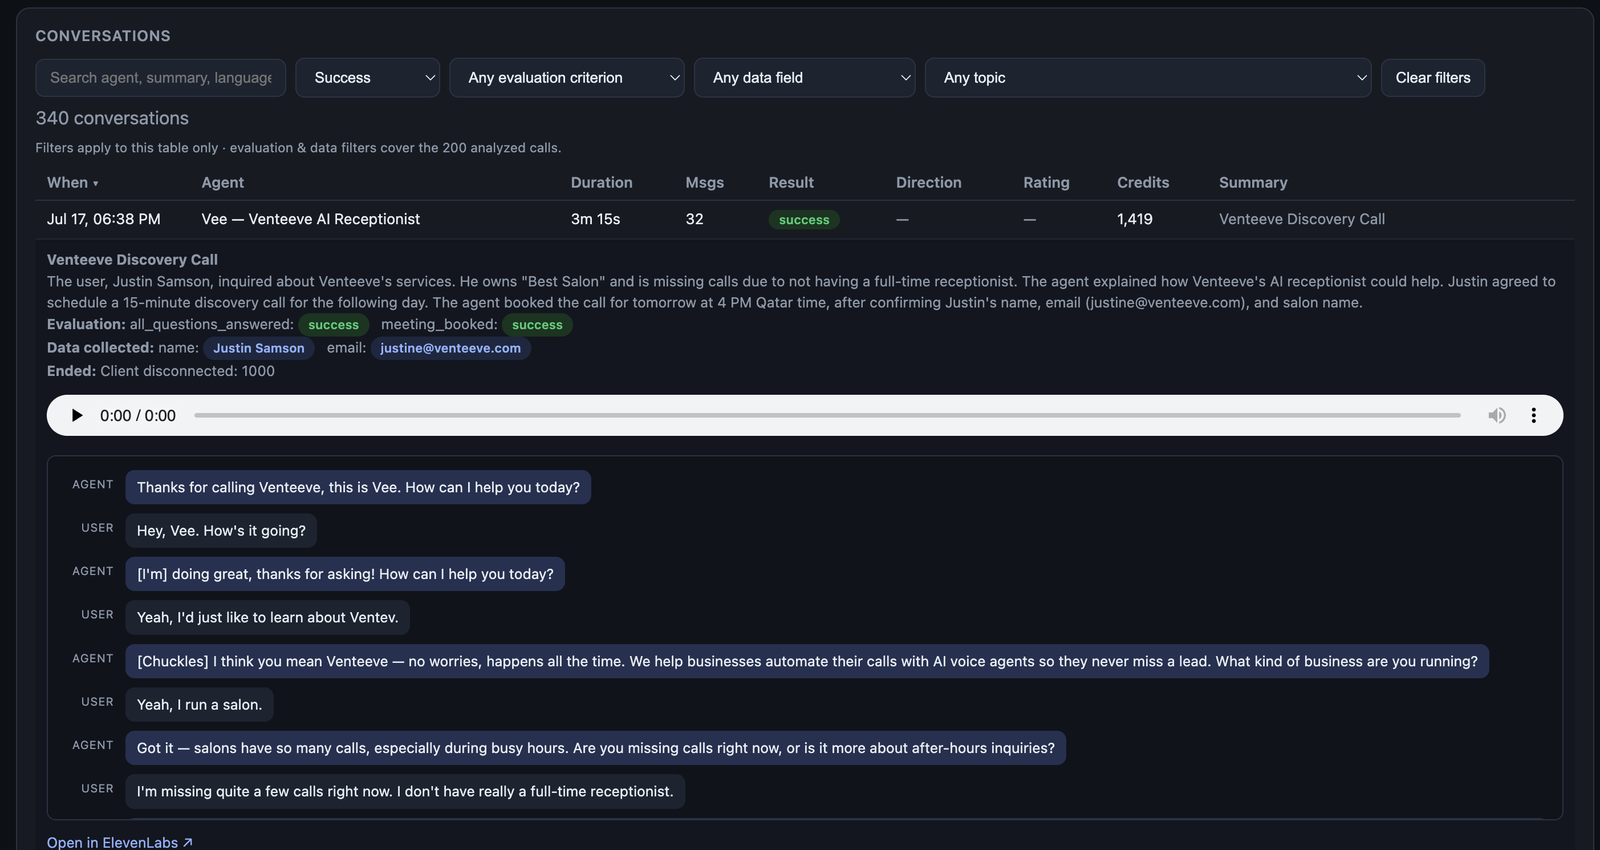Viewport: 1600px width, 850px height.
Task: Play the call audio recording
Action: pos(77,415)
